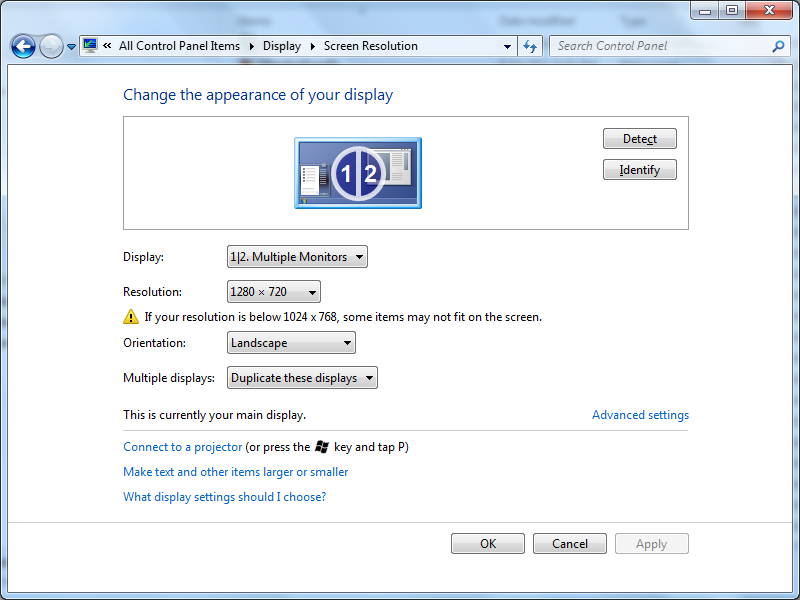Open Multiple displays dropdown, Duplicate these displays
800x600 pixels.
302,378
